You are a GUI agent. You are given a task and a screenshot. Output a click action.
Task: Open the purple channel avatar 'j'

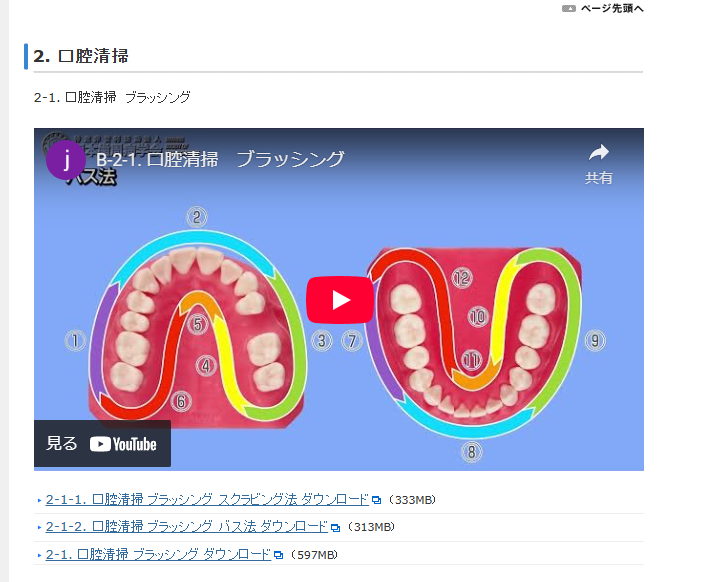[x=66, y=160]
